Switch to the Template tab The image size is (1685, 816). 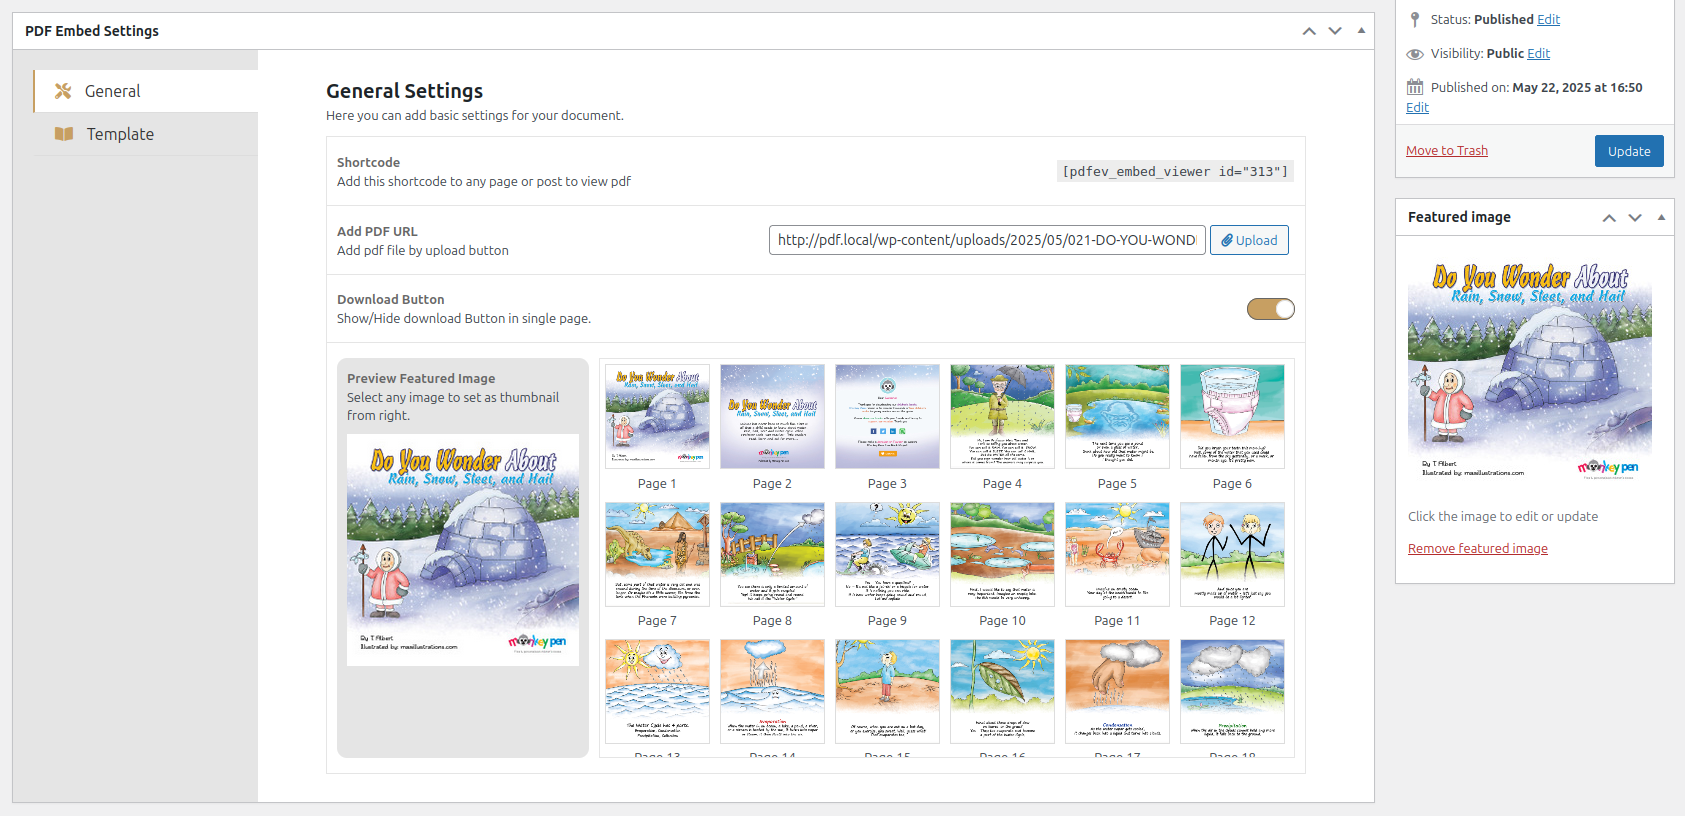146,134
